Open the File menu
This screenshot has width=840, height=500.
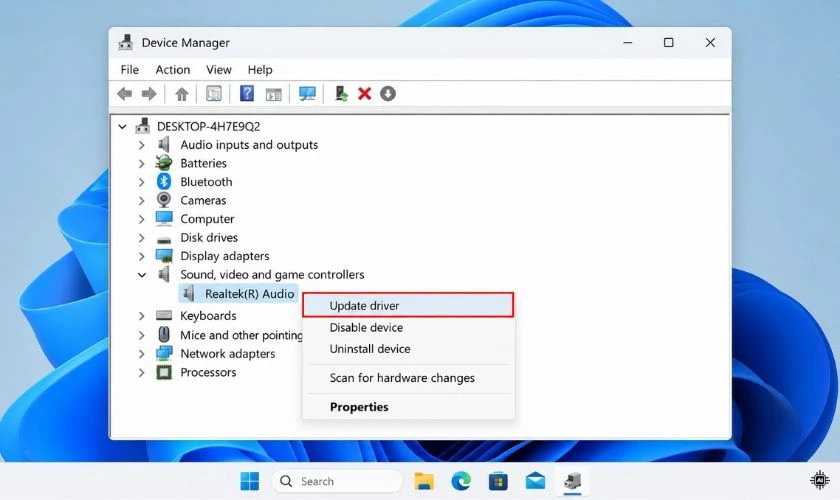130,70
